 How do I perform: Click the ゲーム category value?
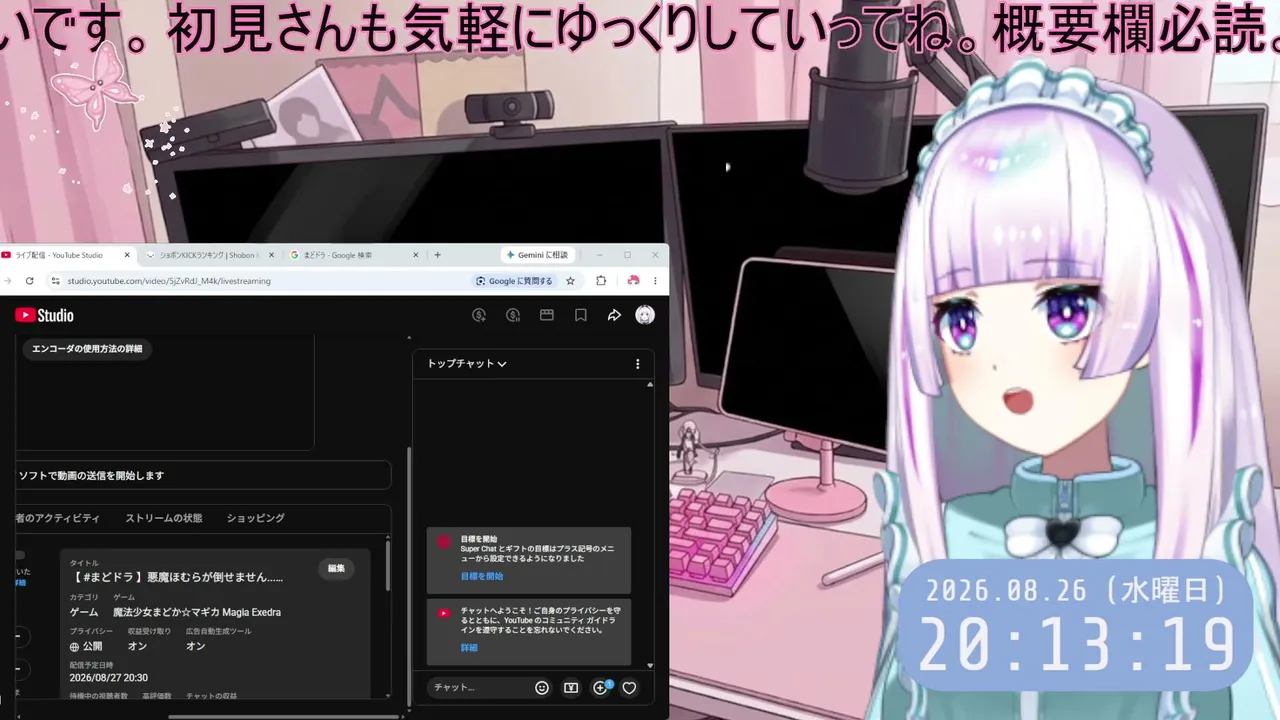coord(84,612)
